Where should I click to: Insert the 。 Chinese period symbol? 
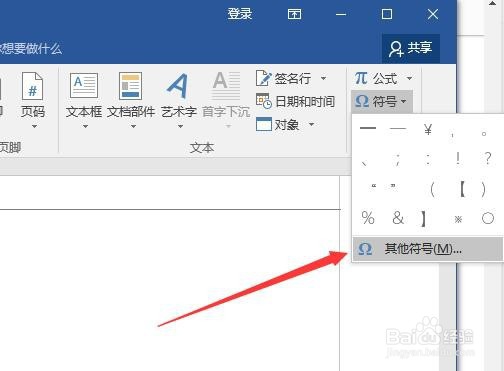tap(484, 134)
